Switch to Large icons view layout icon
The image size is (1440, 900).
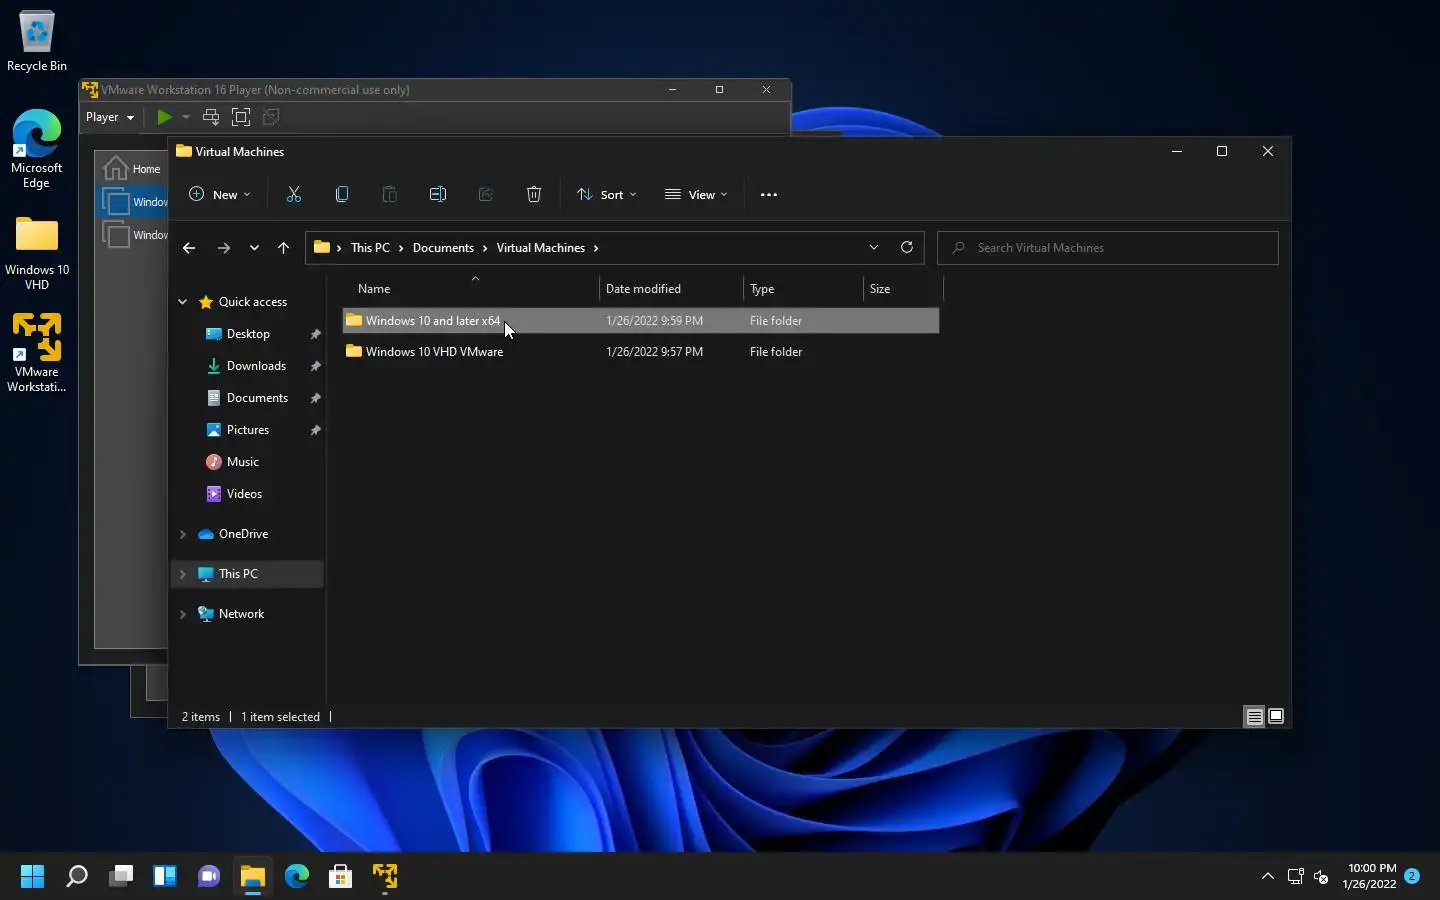[x=1276, y=716]
